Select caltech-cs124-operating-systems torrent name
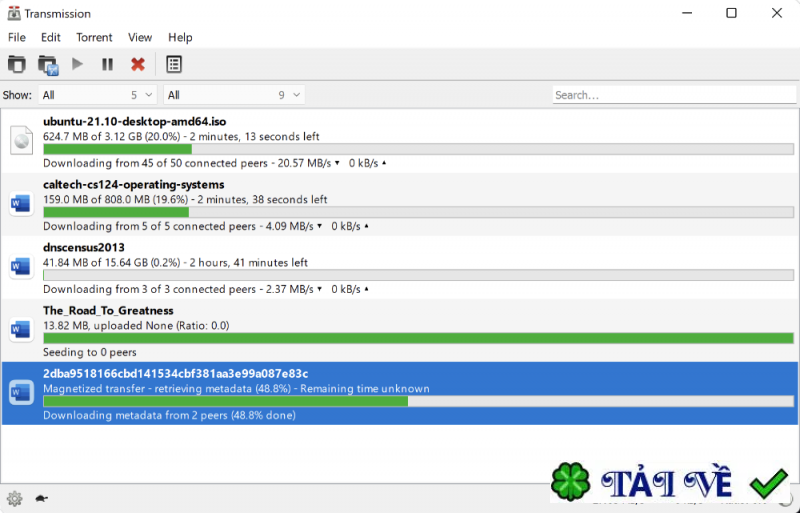This screenshot has height=513, width=800. tap(134, 184)
